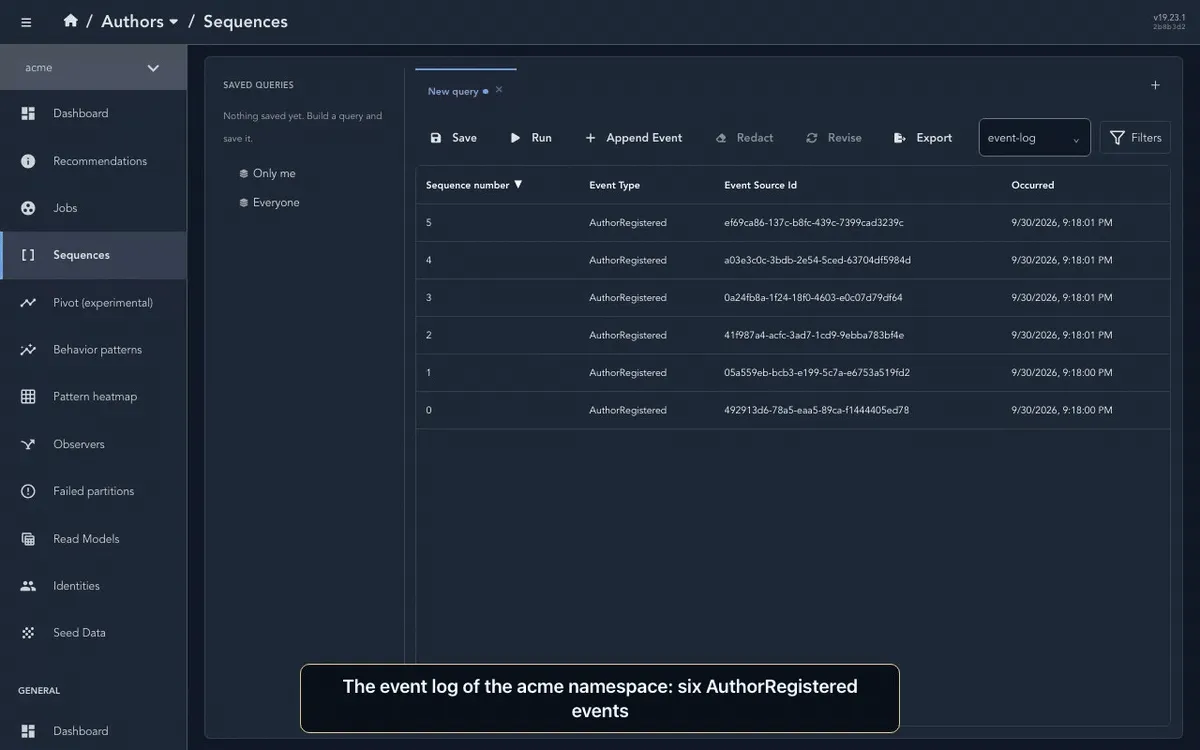Image resolution: width=1200 pixels, height=750 pixels.
Task: Switch to the New query tab
Action: (x=453, y=91)
